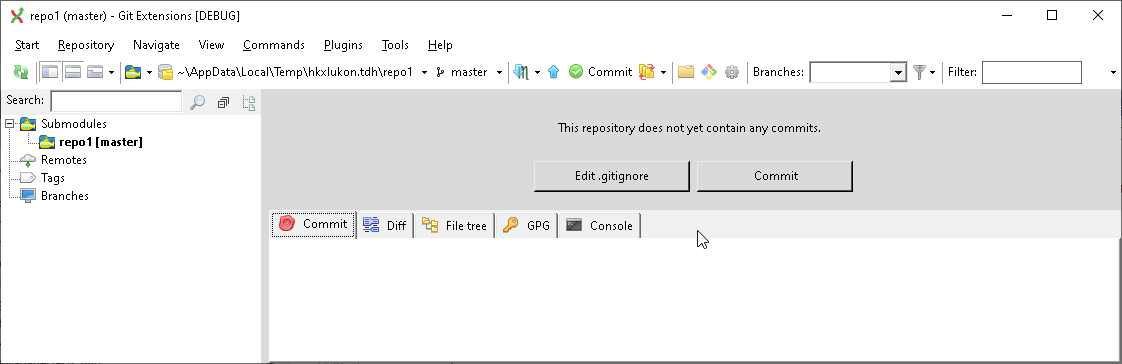Image resolution: width=1122 pixels, height=364 pixels.
Task: Select the third layout toggle icon
Action: [x=95, y=72]
